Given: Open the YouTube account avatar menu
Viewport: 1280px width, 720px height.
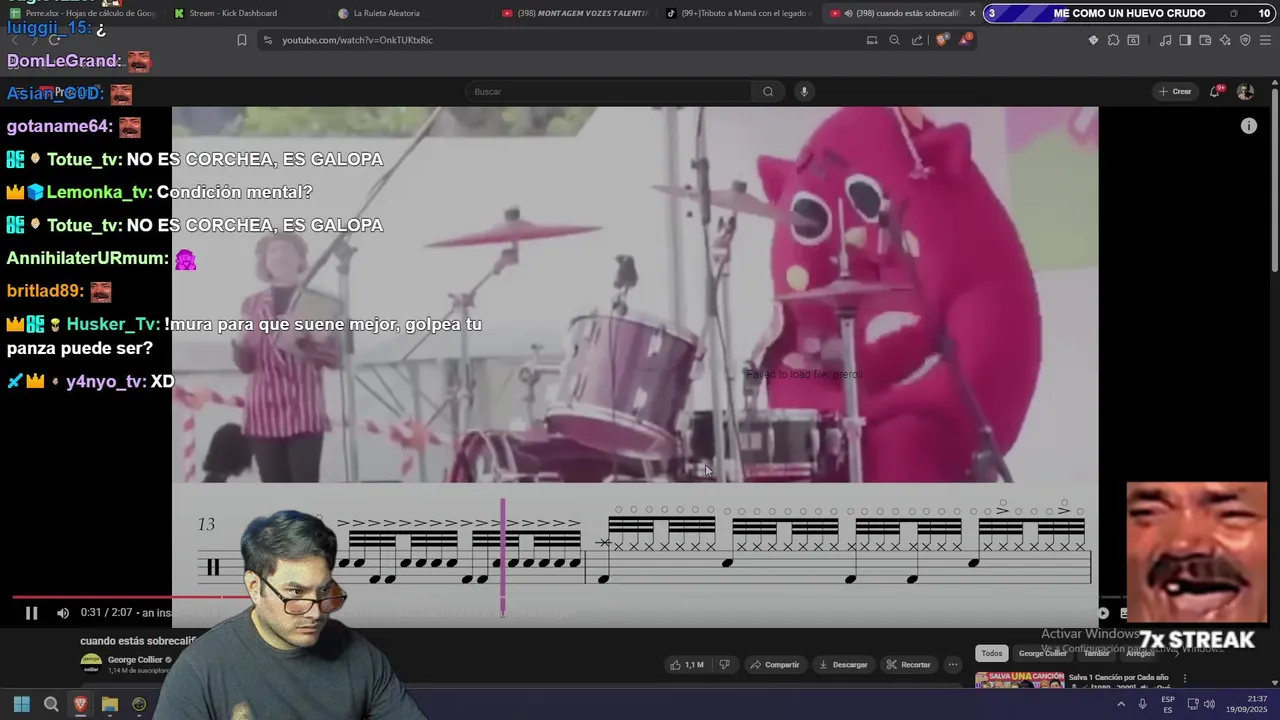Looking at the screenshot, I should click(x=1245, y=91).
